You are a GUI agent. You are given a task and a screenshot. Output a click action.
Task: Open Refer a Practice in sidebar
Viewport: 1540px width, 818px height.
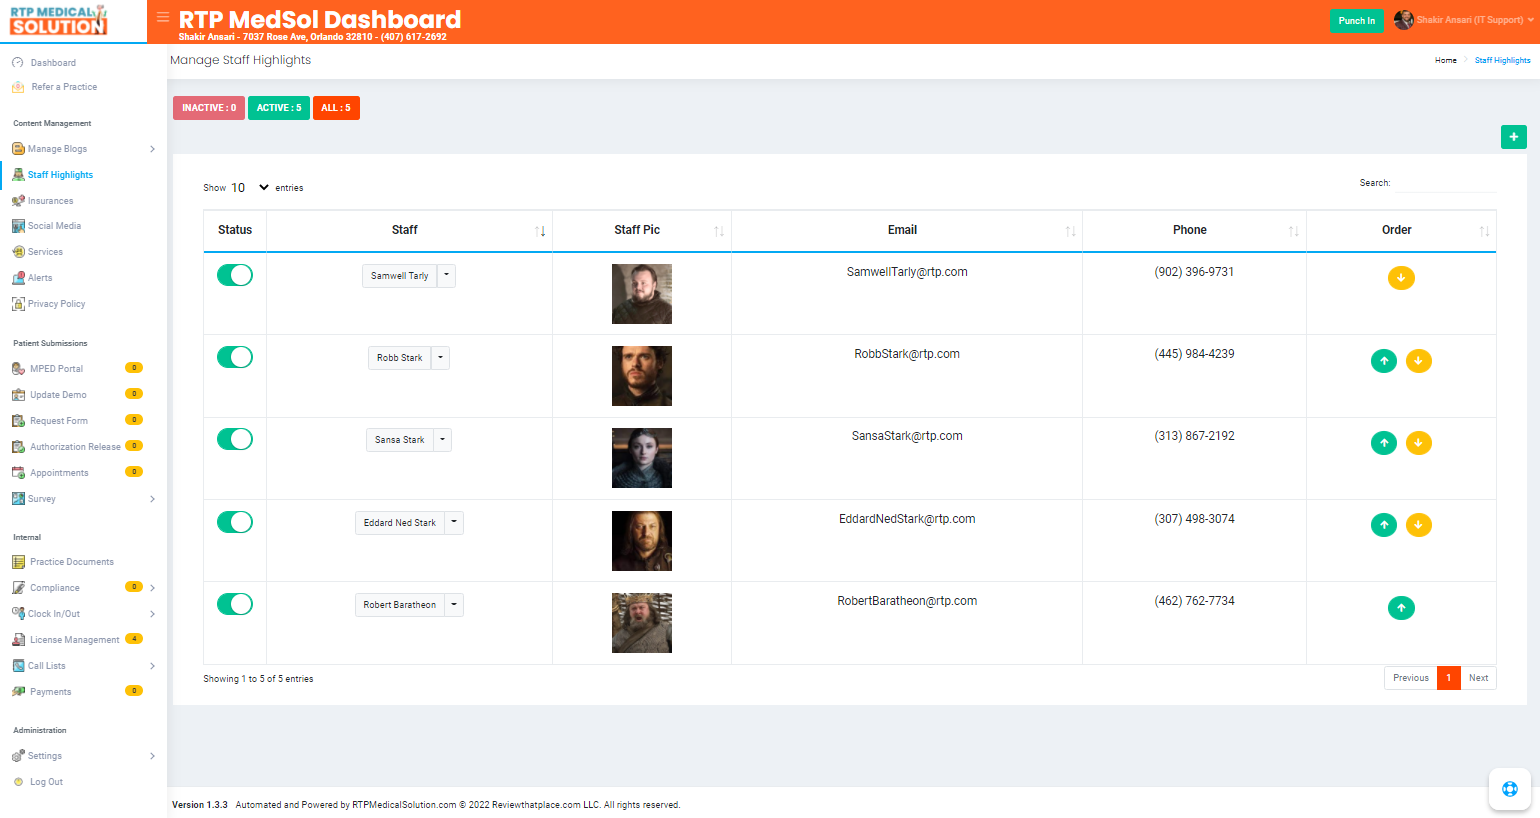point(64,87)
